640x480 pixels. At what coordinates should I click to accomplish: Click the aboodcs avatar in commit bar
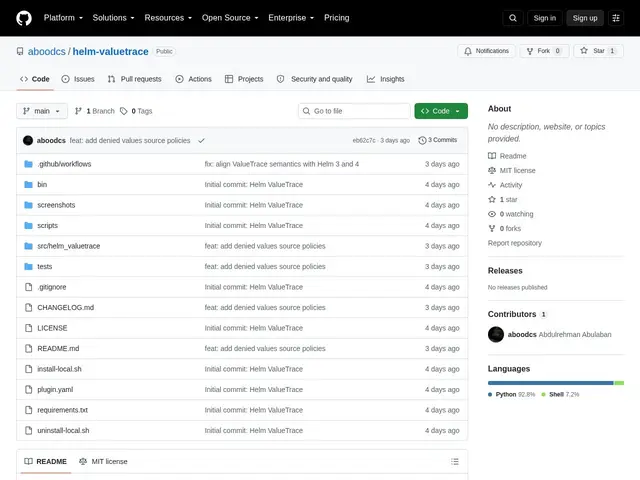point(28,140)
